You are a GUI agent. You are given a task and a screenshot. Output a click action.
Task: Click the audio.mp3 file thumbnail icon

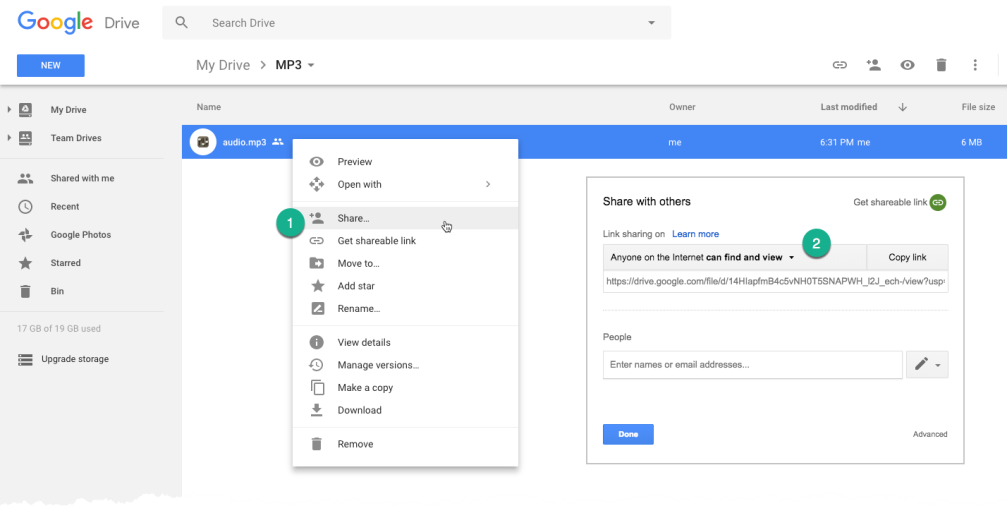coord(203,142)
